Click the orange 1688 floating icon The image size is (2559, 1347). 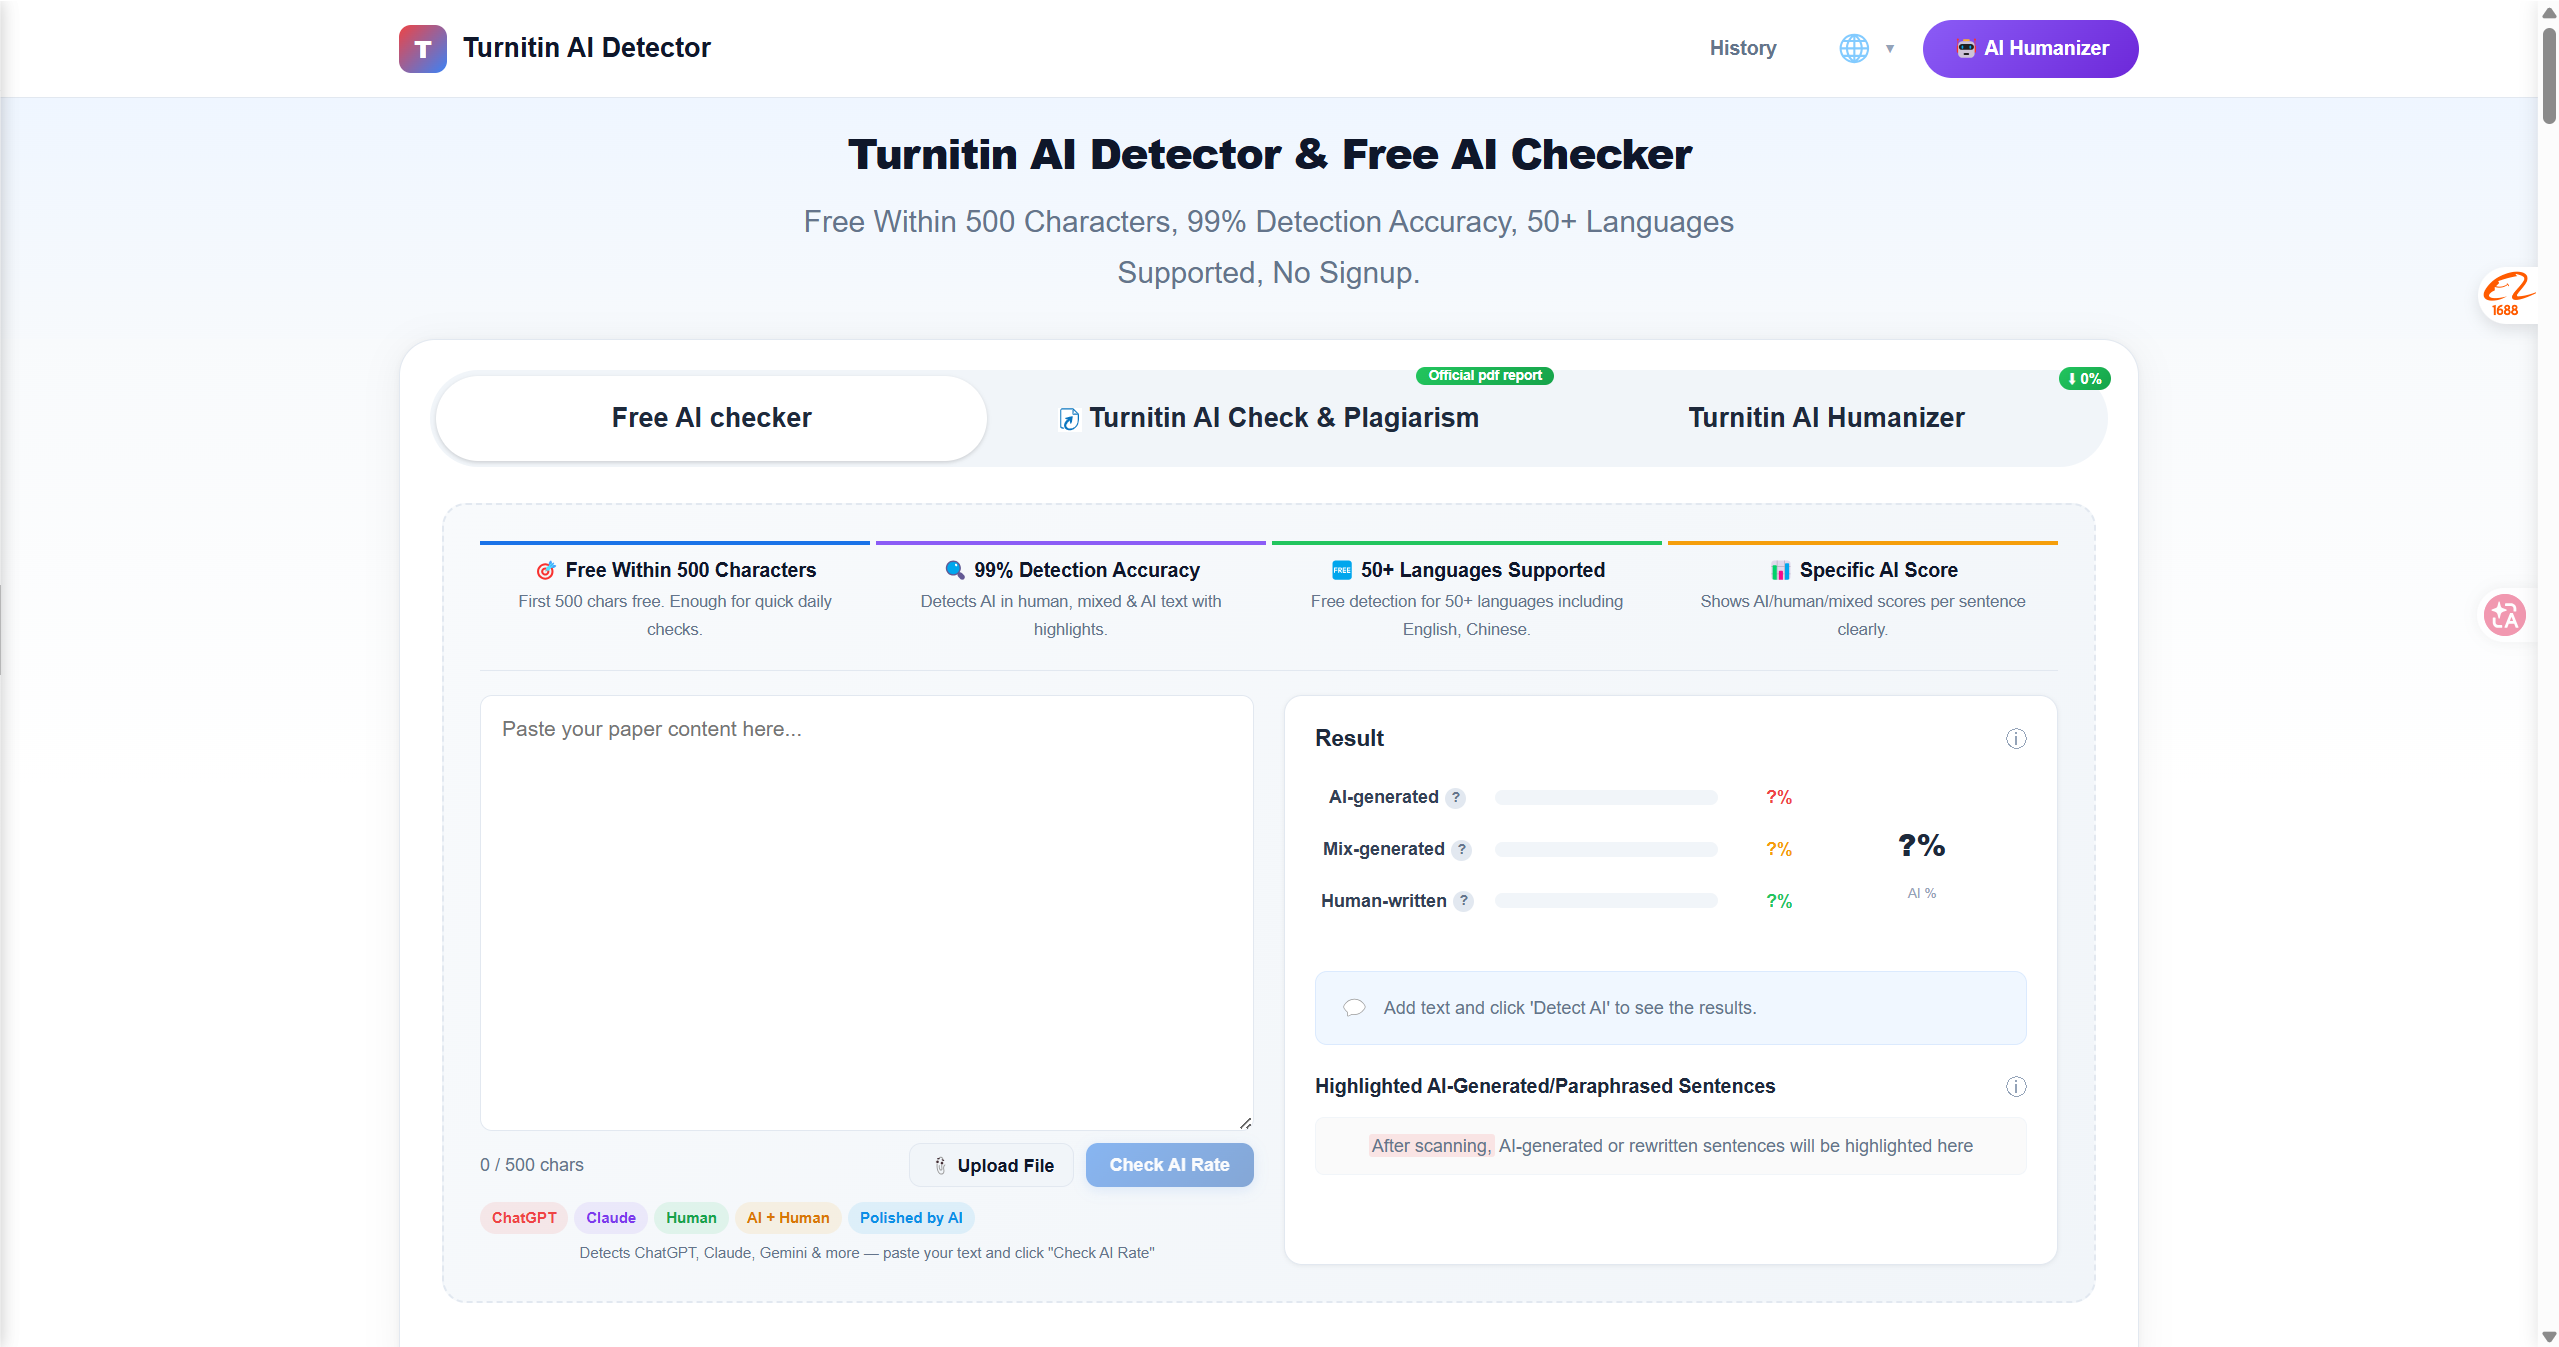[2507, 295]
